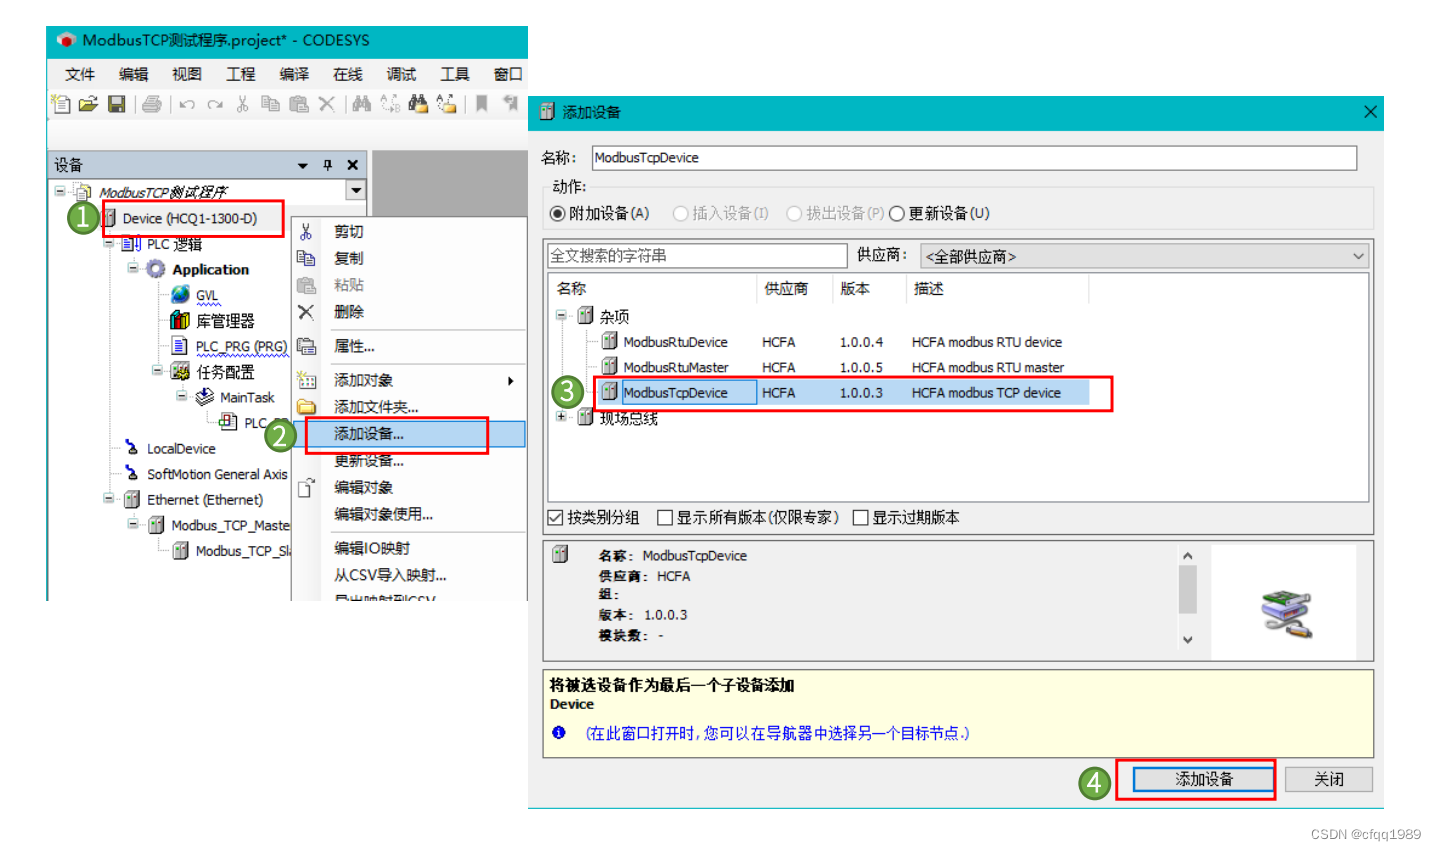The height and width of the screenshot is (851, 1436).
Task: Collapse the 任务配置 tree node
Action: [157, 370]
